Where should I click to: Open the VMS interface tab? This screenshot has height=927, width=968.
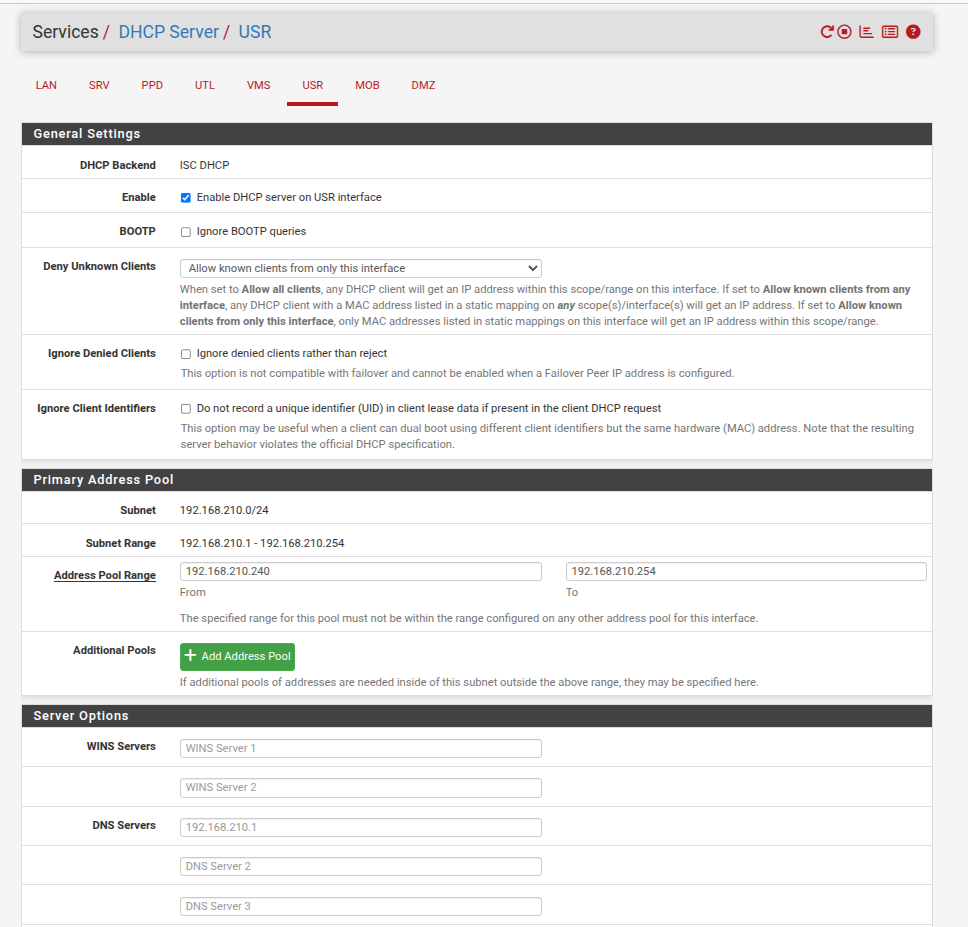(x=258, y=86)
